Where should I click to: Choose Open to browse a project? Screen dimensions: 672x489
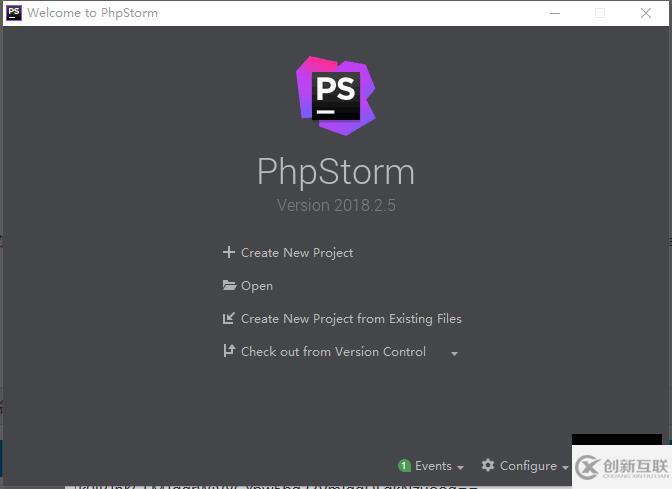coord(257,286)
